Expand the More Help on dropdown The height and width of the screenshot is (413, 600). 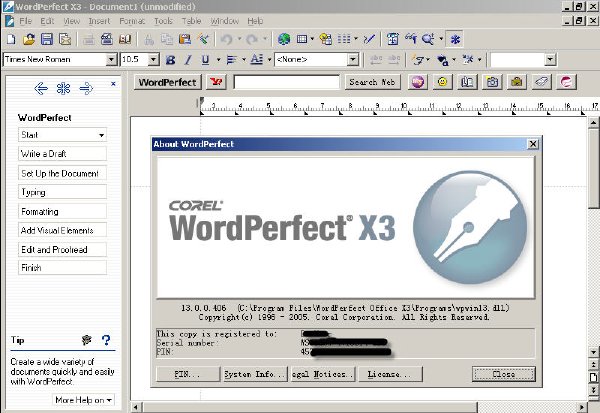pyautogui.click(x=82, y=400)
